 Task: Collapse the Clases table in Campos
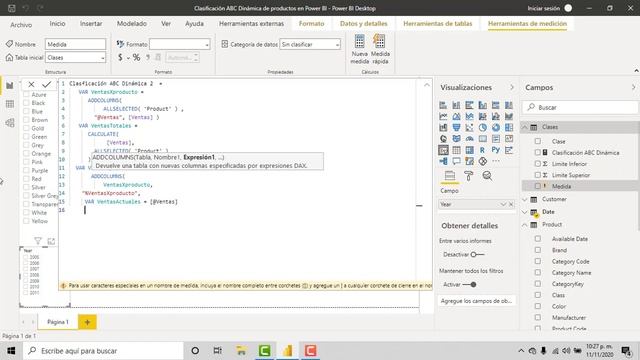click(x=525, y=127)
